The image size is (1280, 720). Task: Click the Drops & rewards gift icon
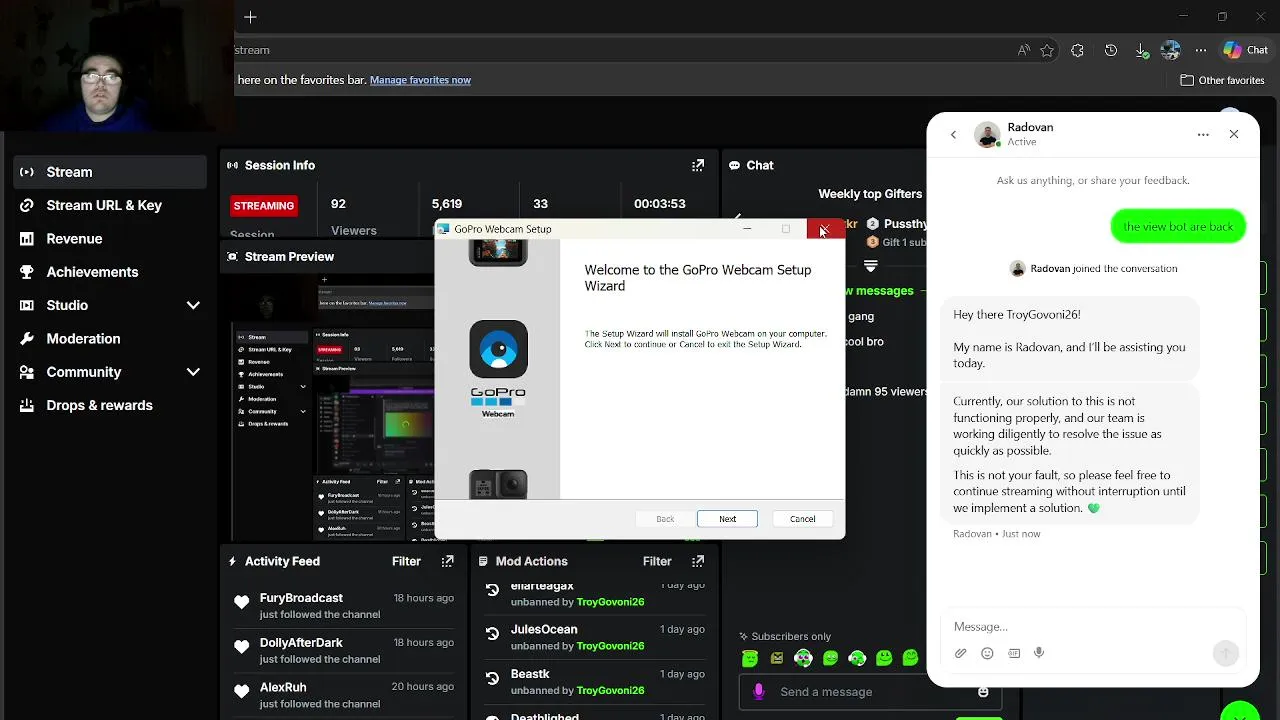[x=27, y=405]
